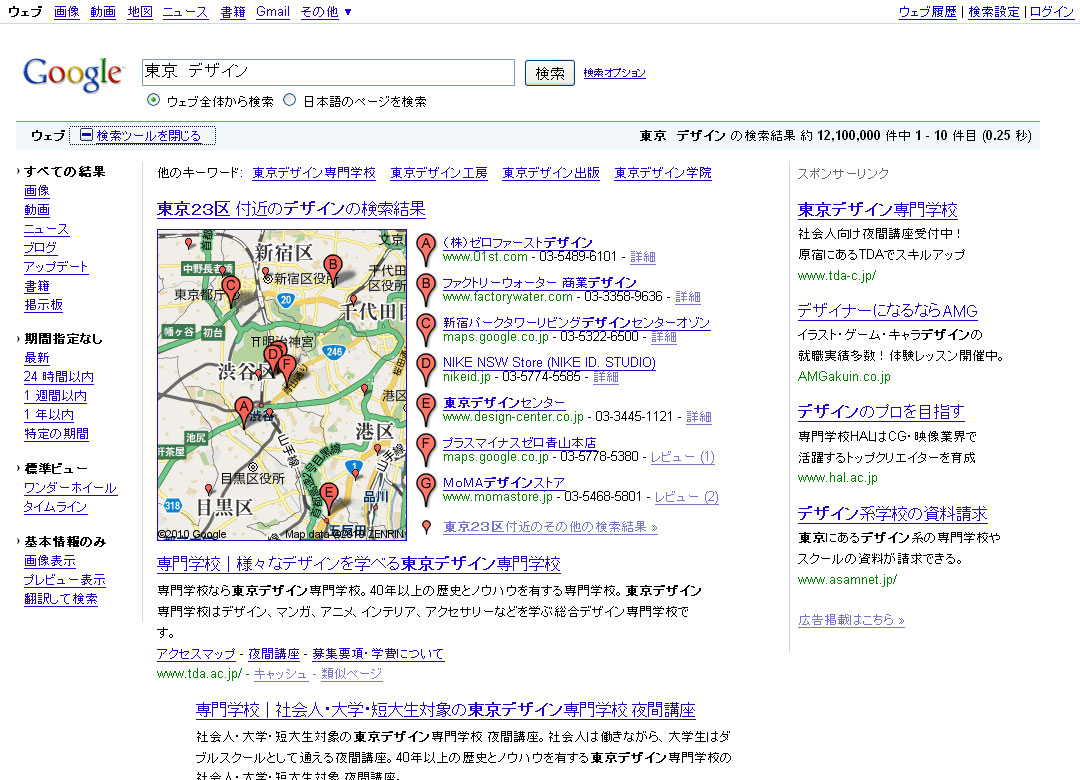Switch to 画像 in left sidebar
This screenshot has height=780, width=1080.
[37, 191]
